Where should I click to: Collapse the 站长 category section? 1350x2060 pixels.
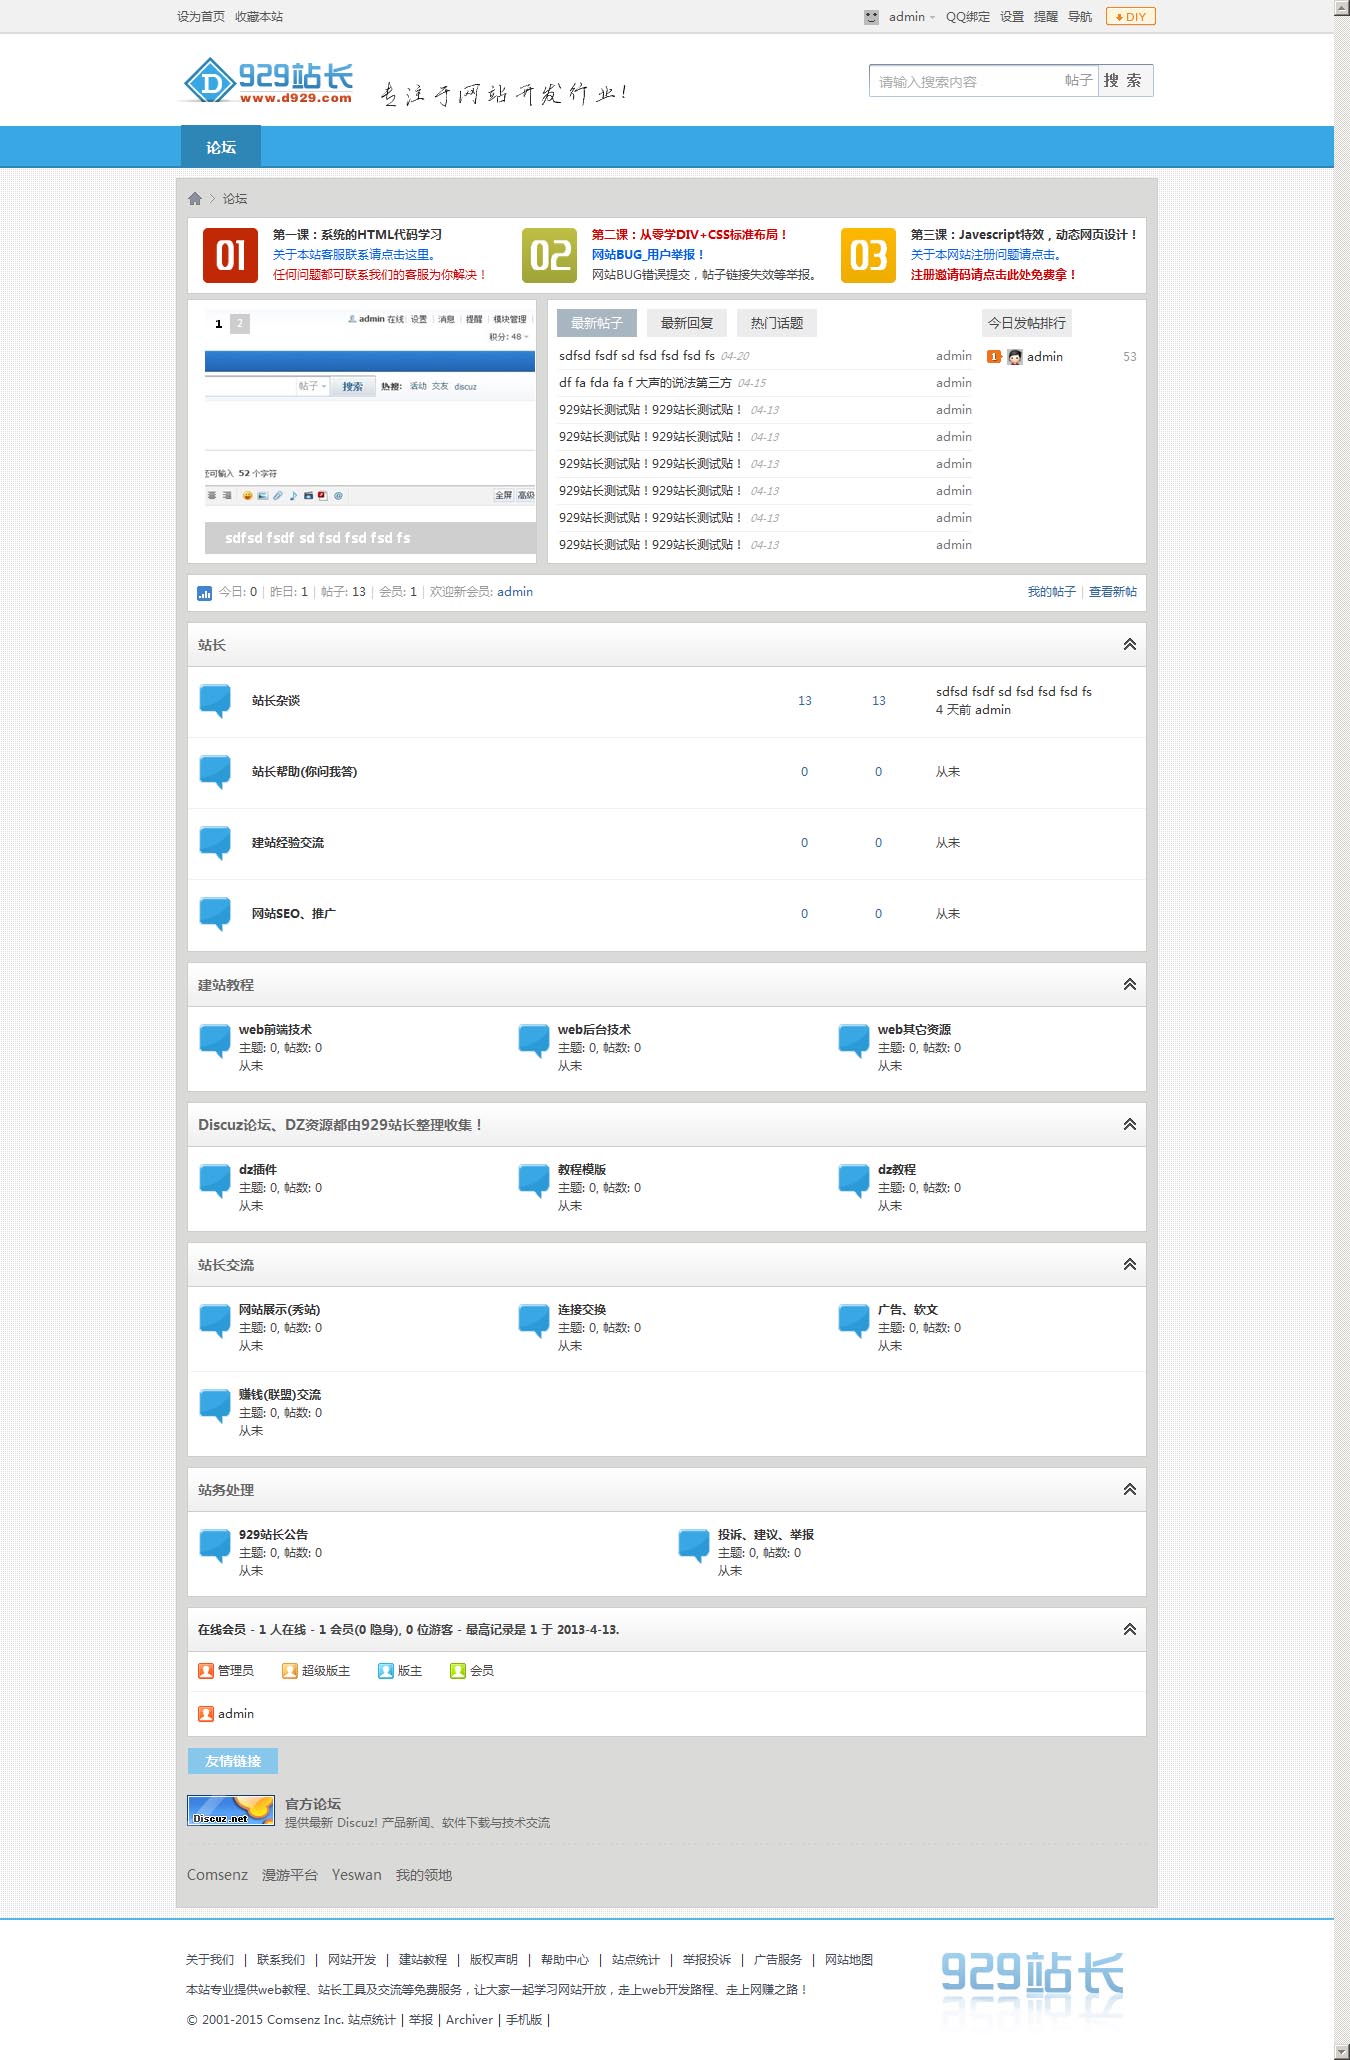click(1130, 645)
